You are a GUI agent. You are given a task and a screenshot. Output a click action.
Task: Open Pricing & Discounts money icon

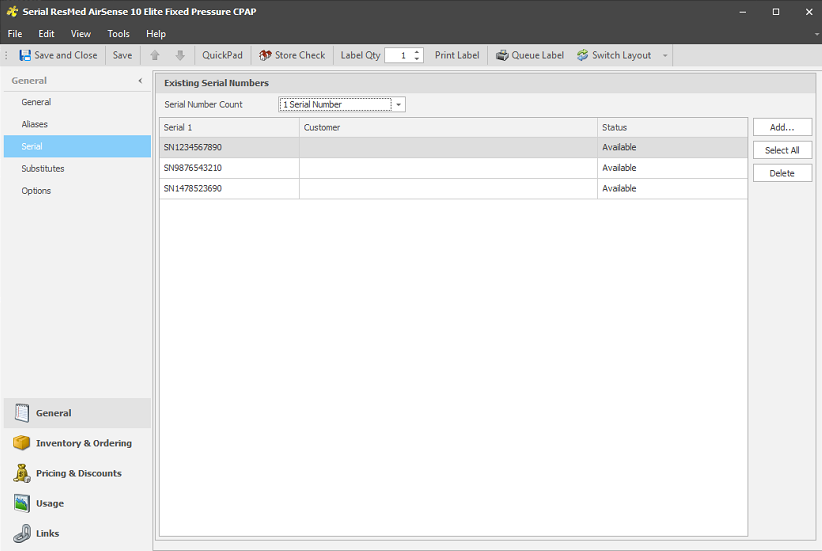coord(21,473)
